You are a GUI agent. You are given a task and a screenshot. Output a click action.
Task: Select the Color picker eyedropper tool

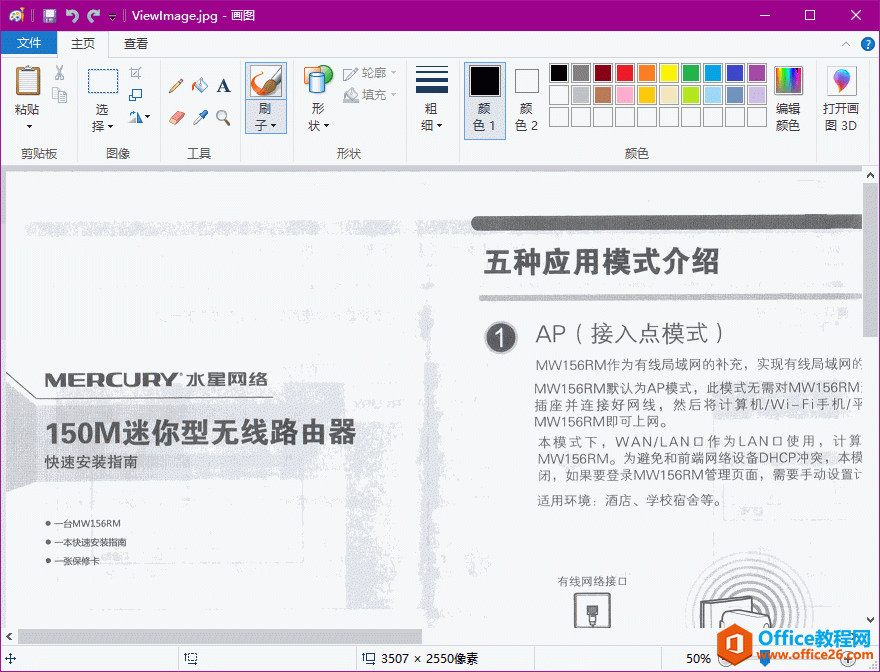(199, 118)
